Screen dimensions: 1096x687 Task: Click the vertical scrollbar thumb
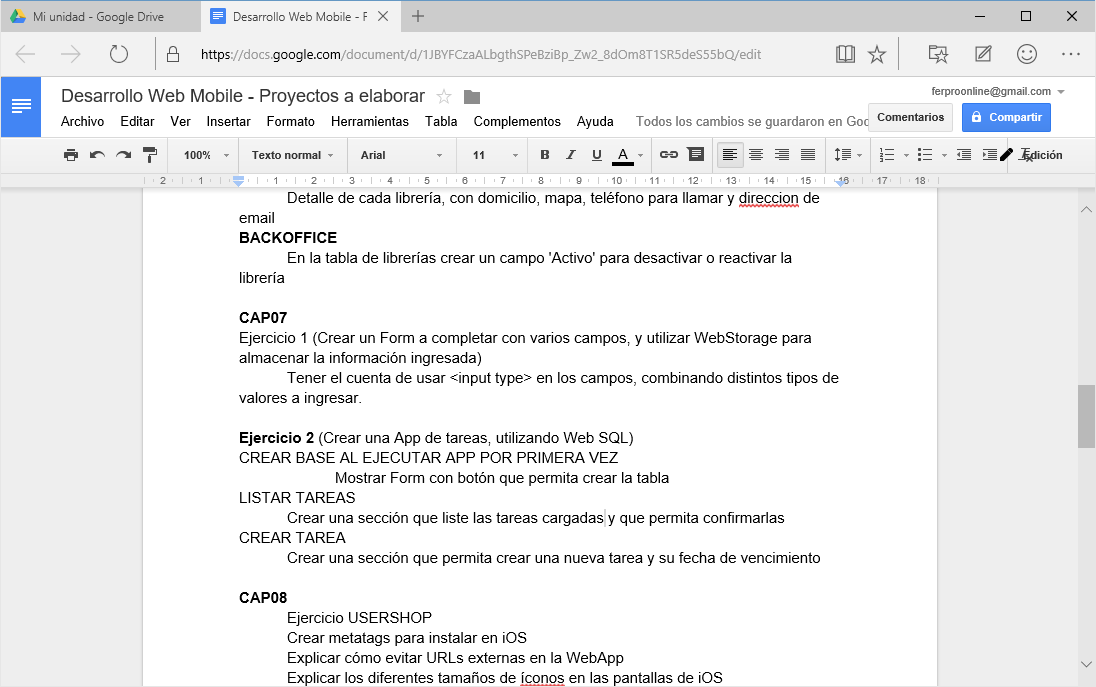click(1086, 416)
